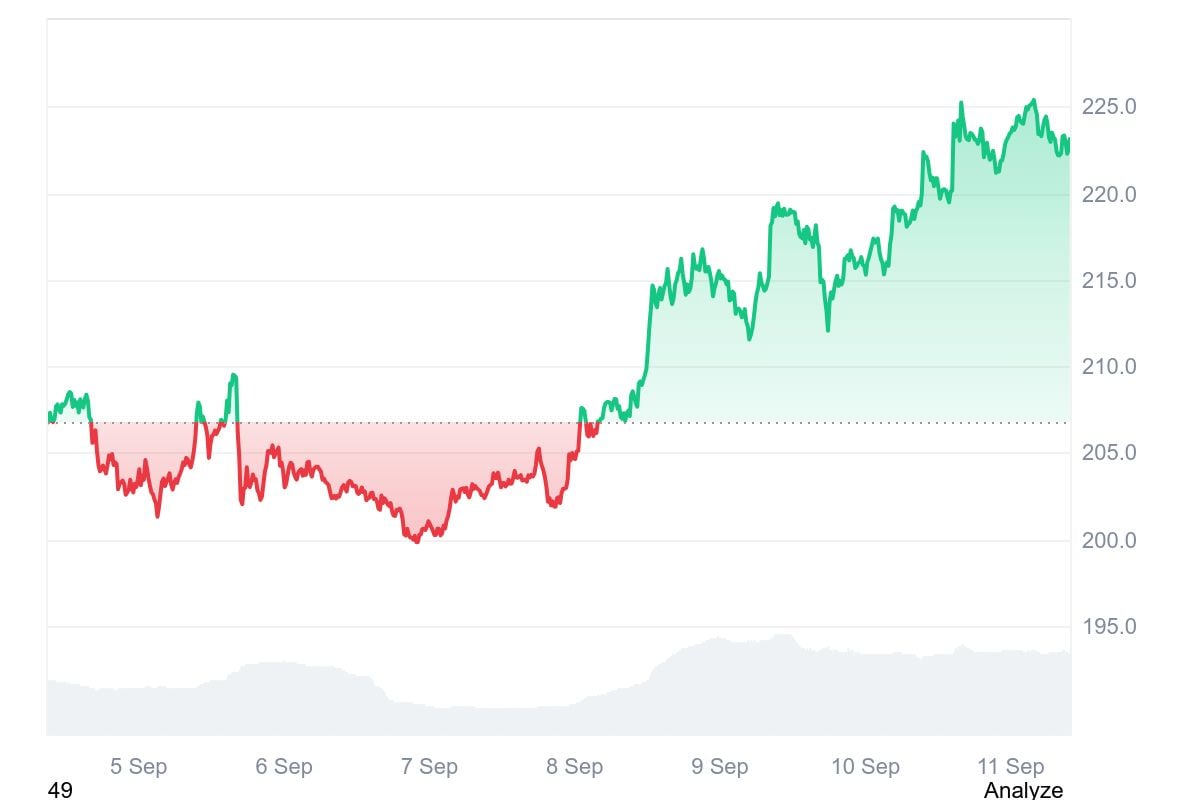The width and height of the screenshot is (1200, 800).
Task: Click the red spike peak before 6 Sep
Action: (x=234, y=376)
